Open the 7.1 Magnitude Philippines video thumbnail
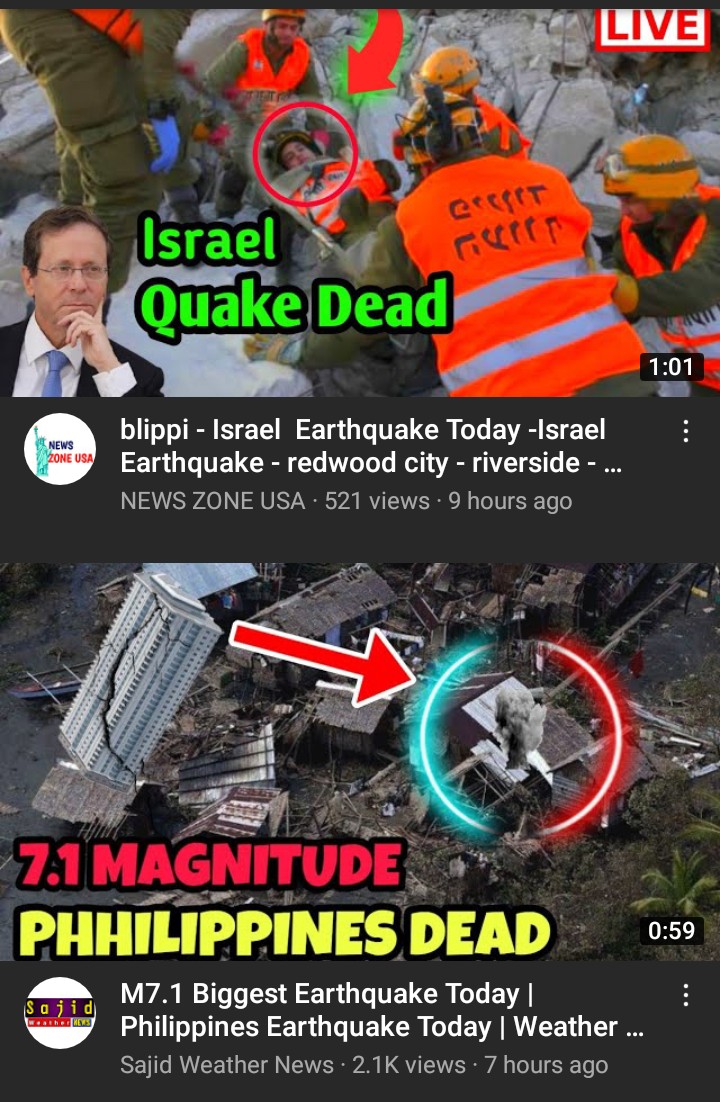720x1102 pixels. [360, 762]
